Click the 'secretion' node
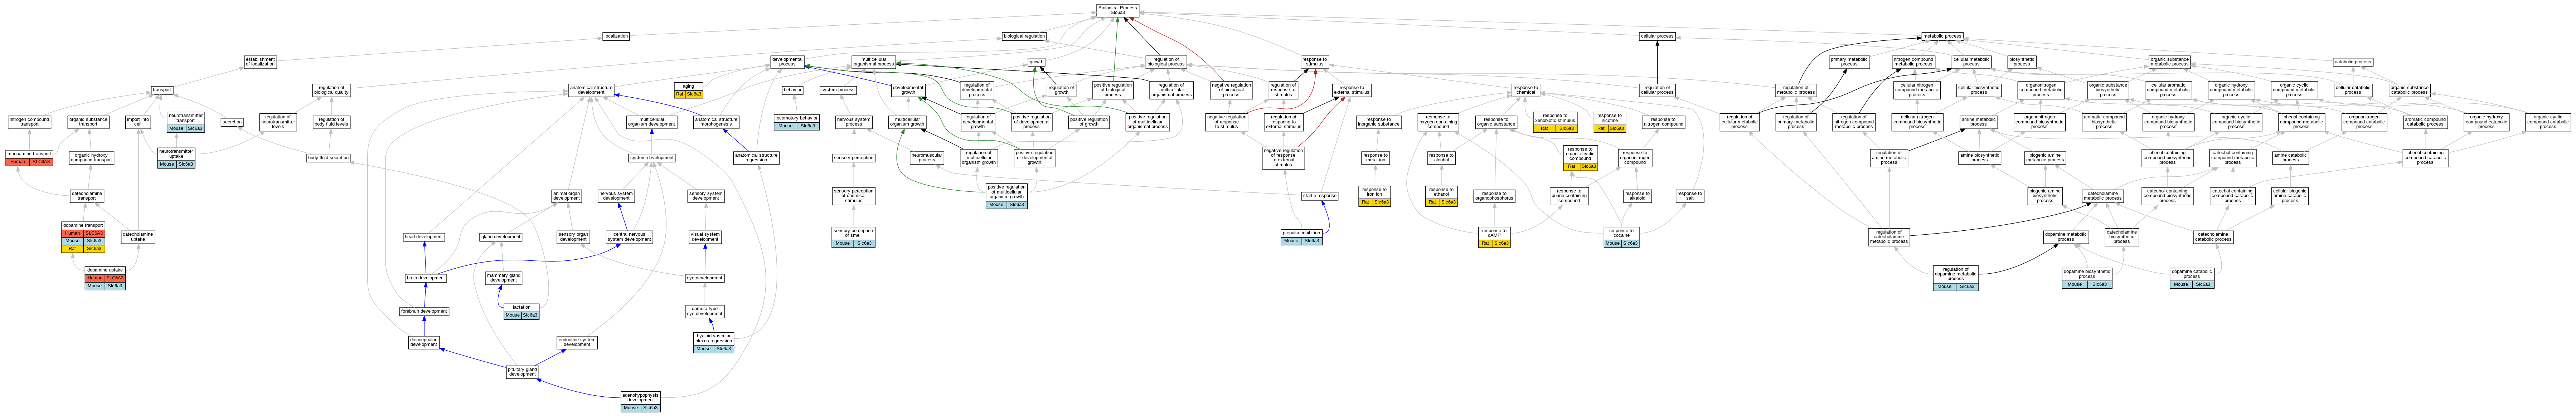 point(232,122)
